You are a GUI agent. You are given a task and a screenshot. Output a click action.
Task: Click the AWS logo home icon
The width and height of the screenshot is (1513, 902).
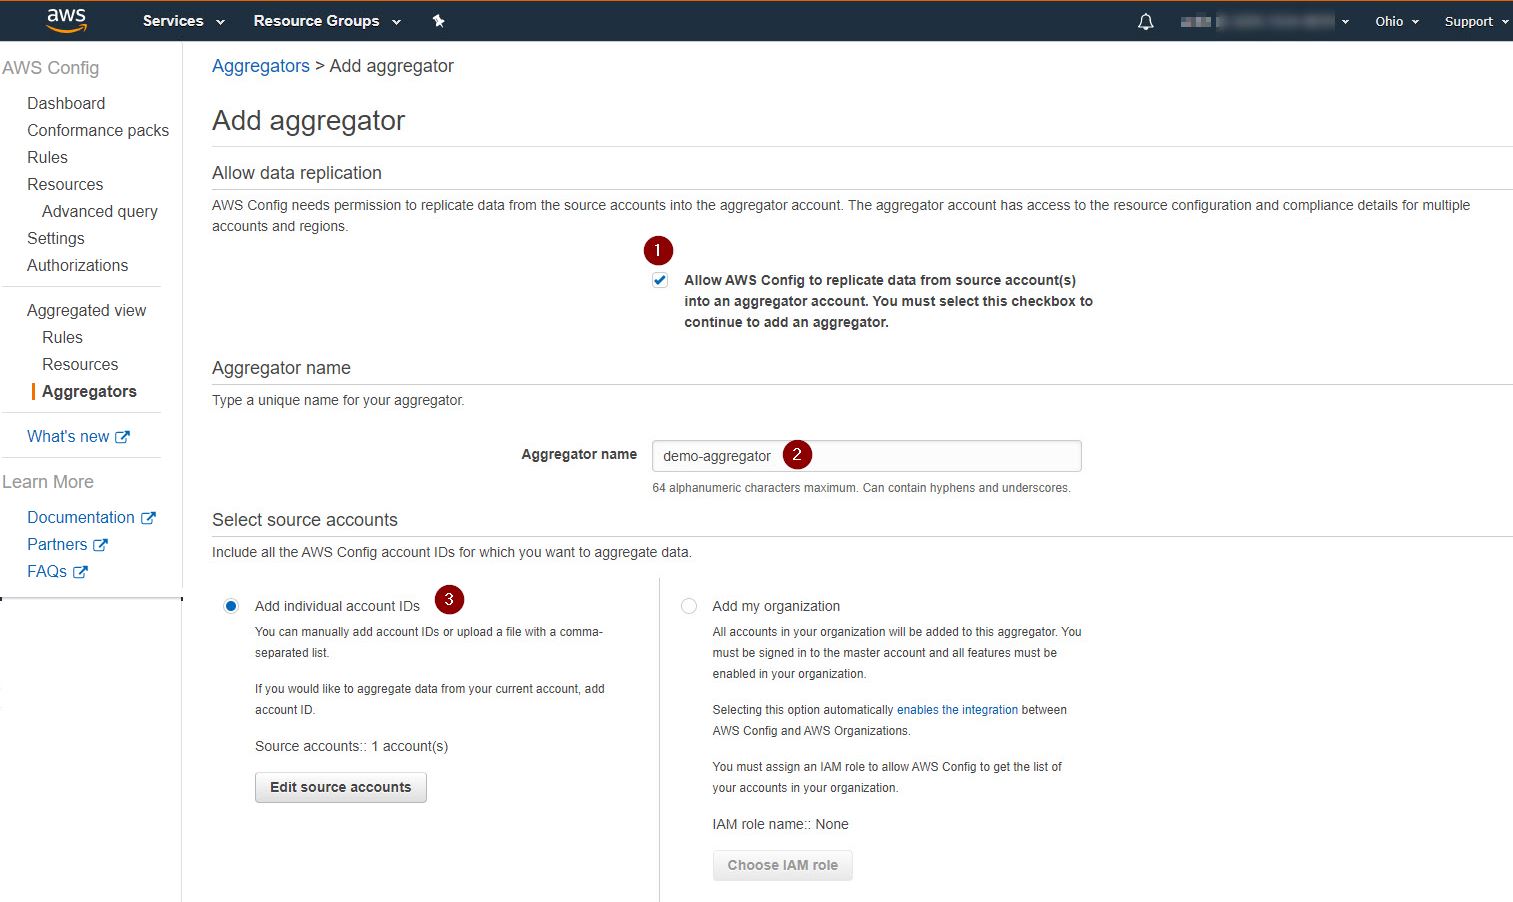pos(66,20)
